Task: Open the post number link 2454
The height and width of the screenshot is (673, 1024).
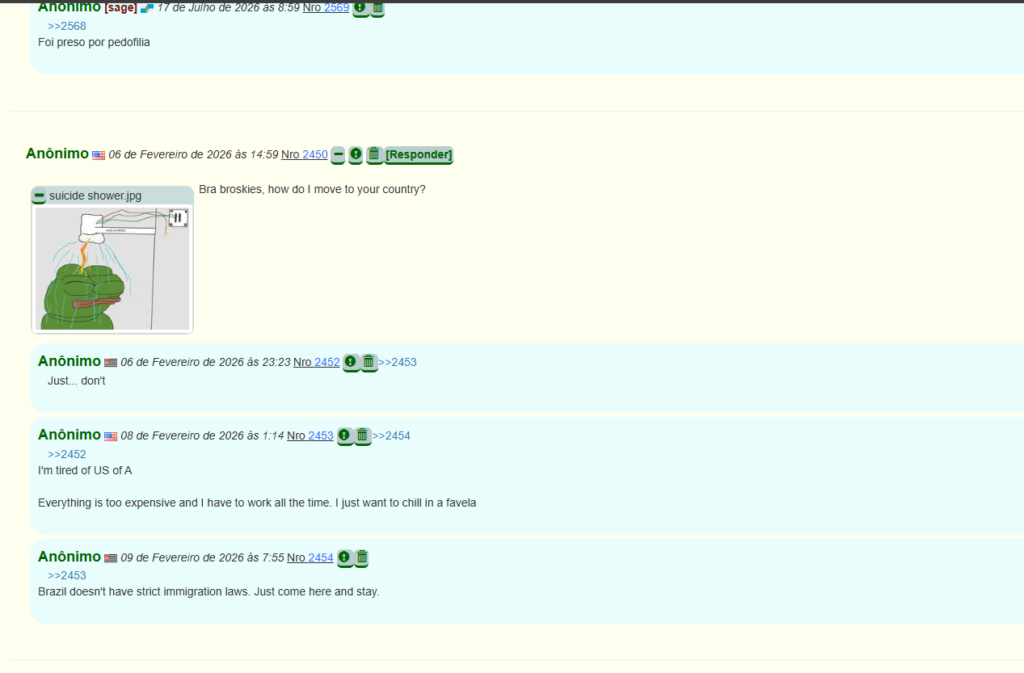Action: 321,557
